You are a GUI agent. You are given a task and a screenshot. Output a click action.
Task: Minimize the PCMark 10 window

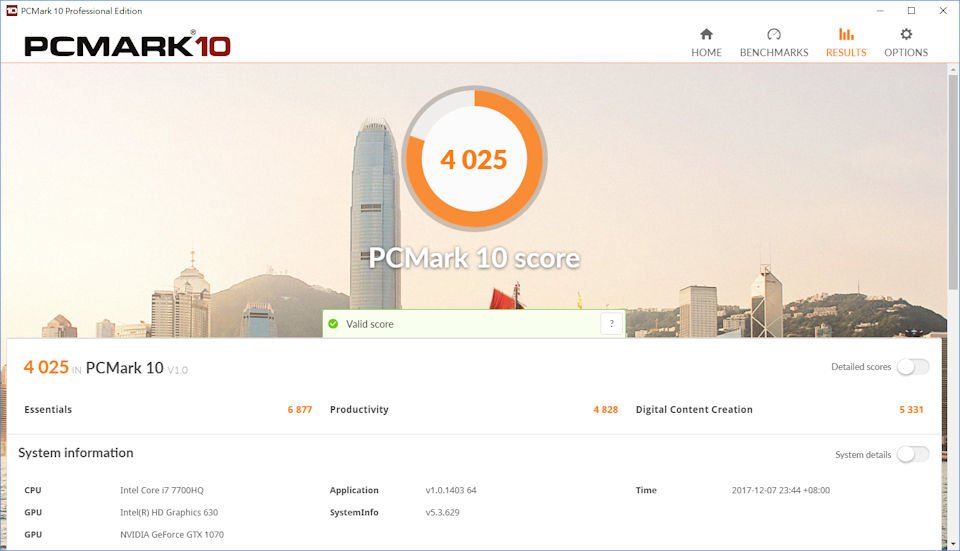click(x=880, y=10)
